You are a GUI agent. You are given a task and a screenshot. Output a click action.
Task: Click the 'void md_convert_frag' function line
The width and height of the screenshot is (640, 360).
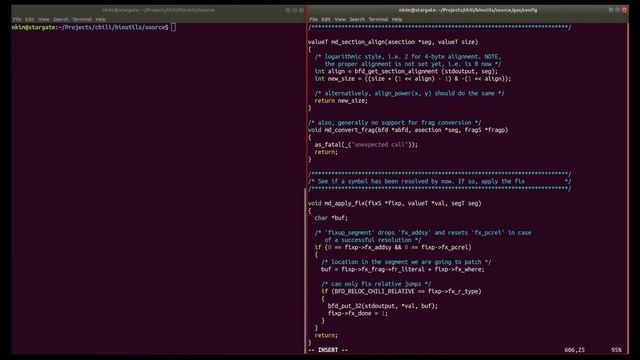[408, 130]
